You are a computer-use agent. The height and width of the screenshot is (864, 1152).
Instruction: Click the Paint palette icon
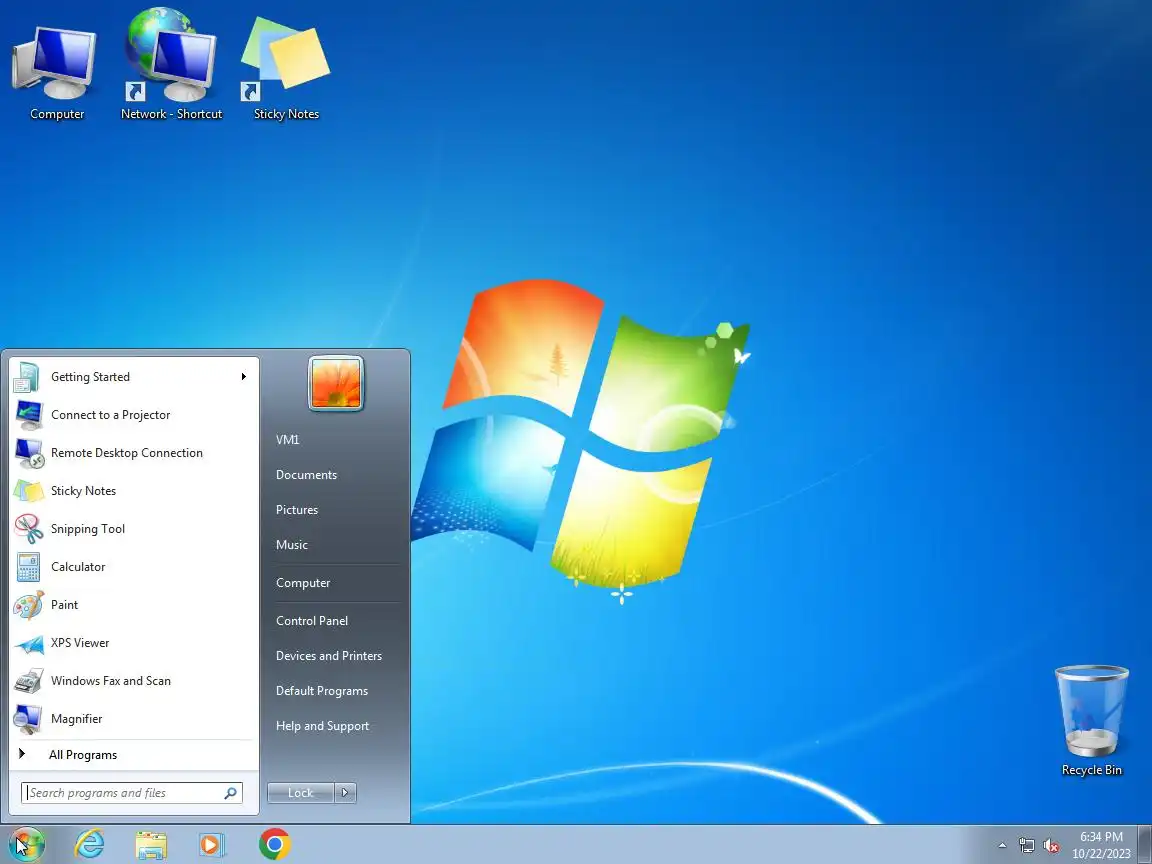pos(29,605)
